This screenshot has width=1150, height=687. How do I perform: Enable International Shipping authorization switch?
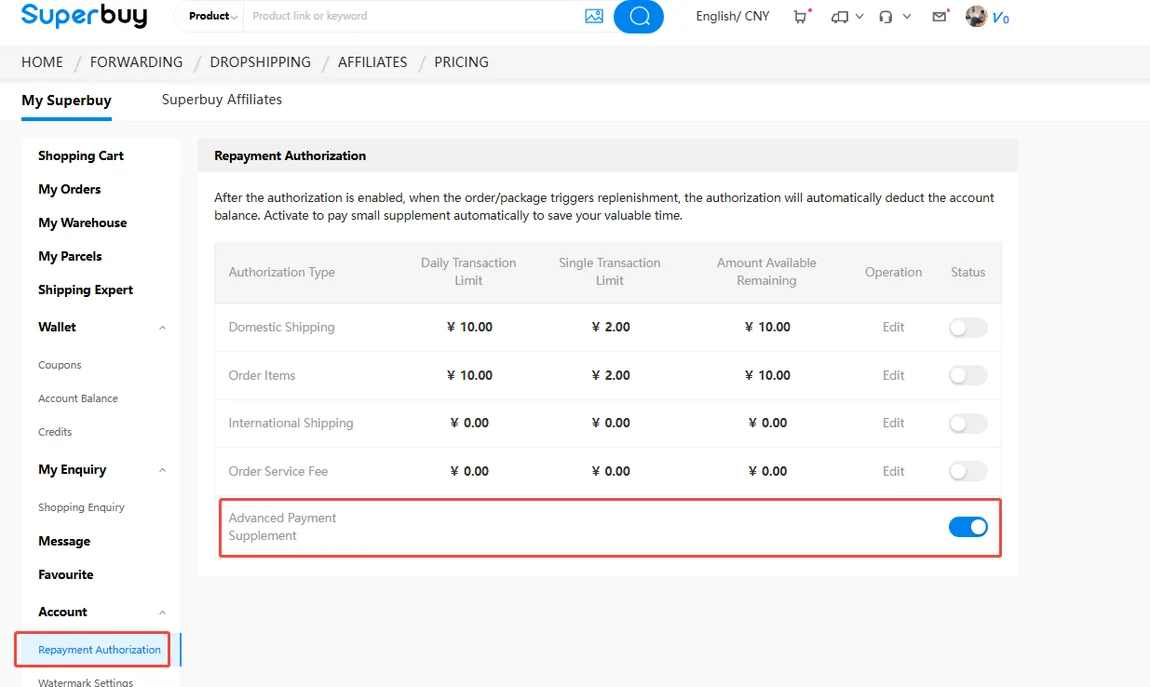pos(968,423)
